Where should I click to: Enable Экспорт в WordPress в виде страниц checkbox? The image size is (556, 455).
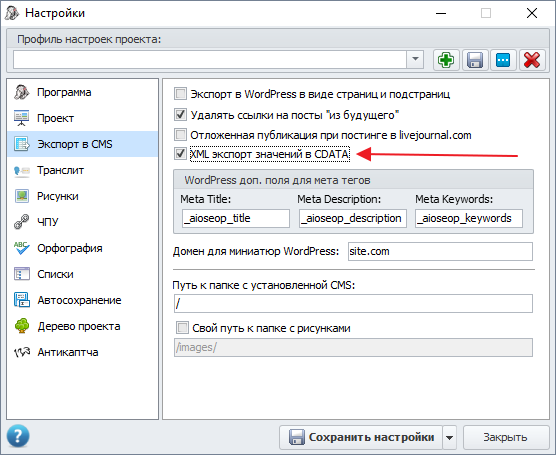(180, 94)
